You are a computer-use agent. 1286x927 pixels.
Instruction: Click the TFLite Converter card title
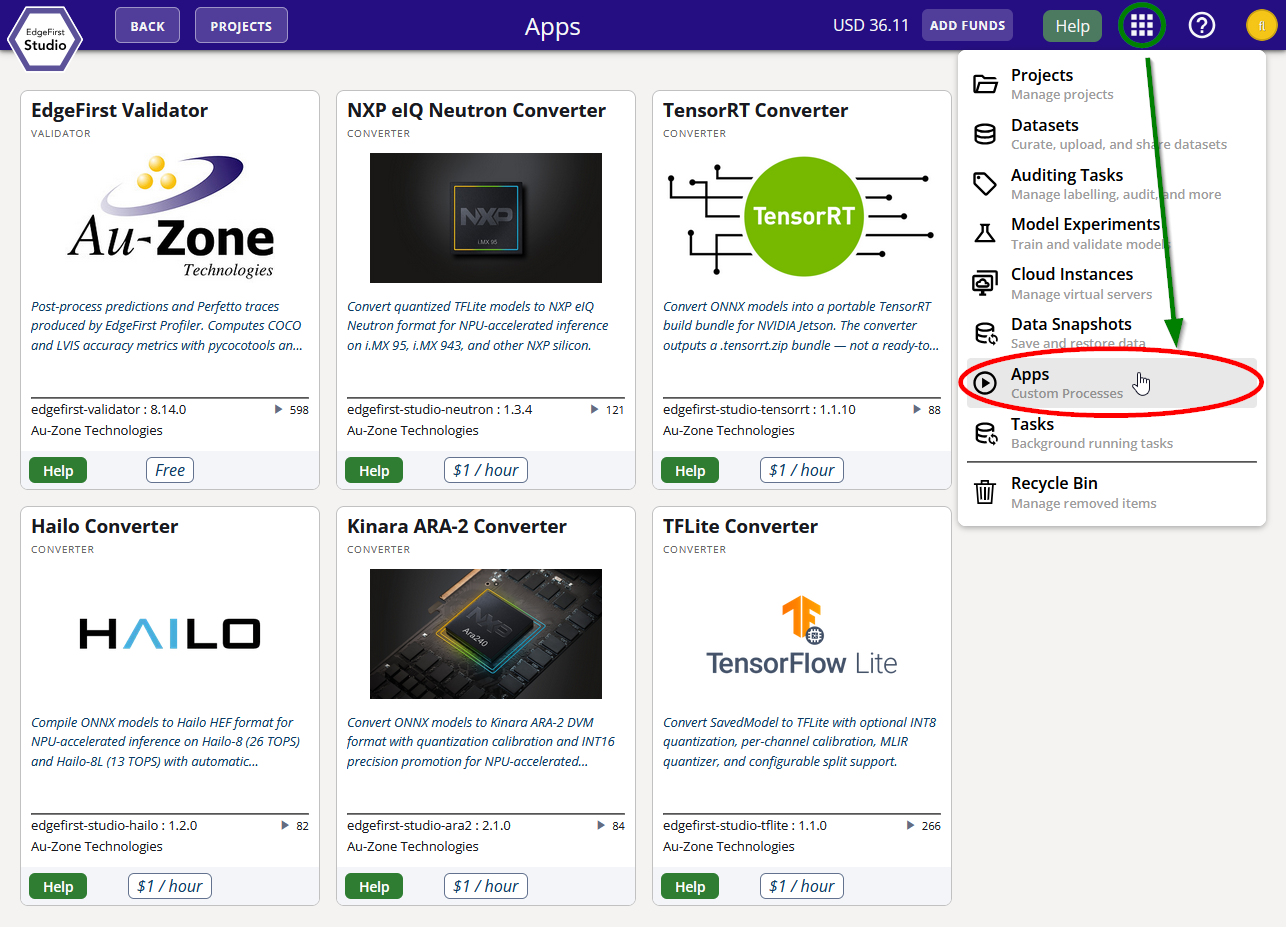point(741,526)
